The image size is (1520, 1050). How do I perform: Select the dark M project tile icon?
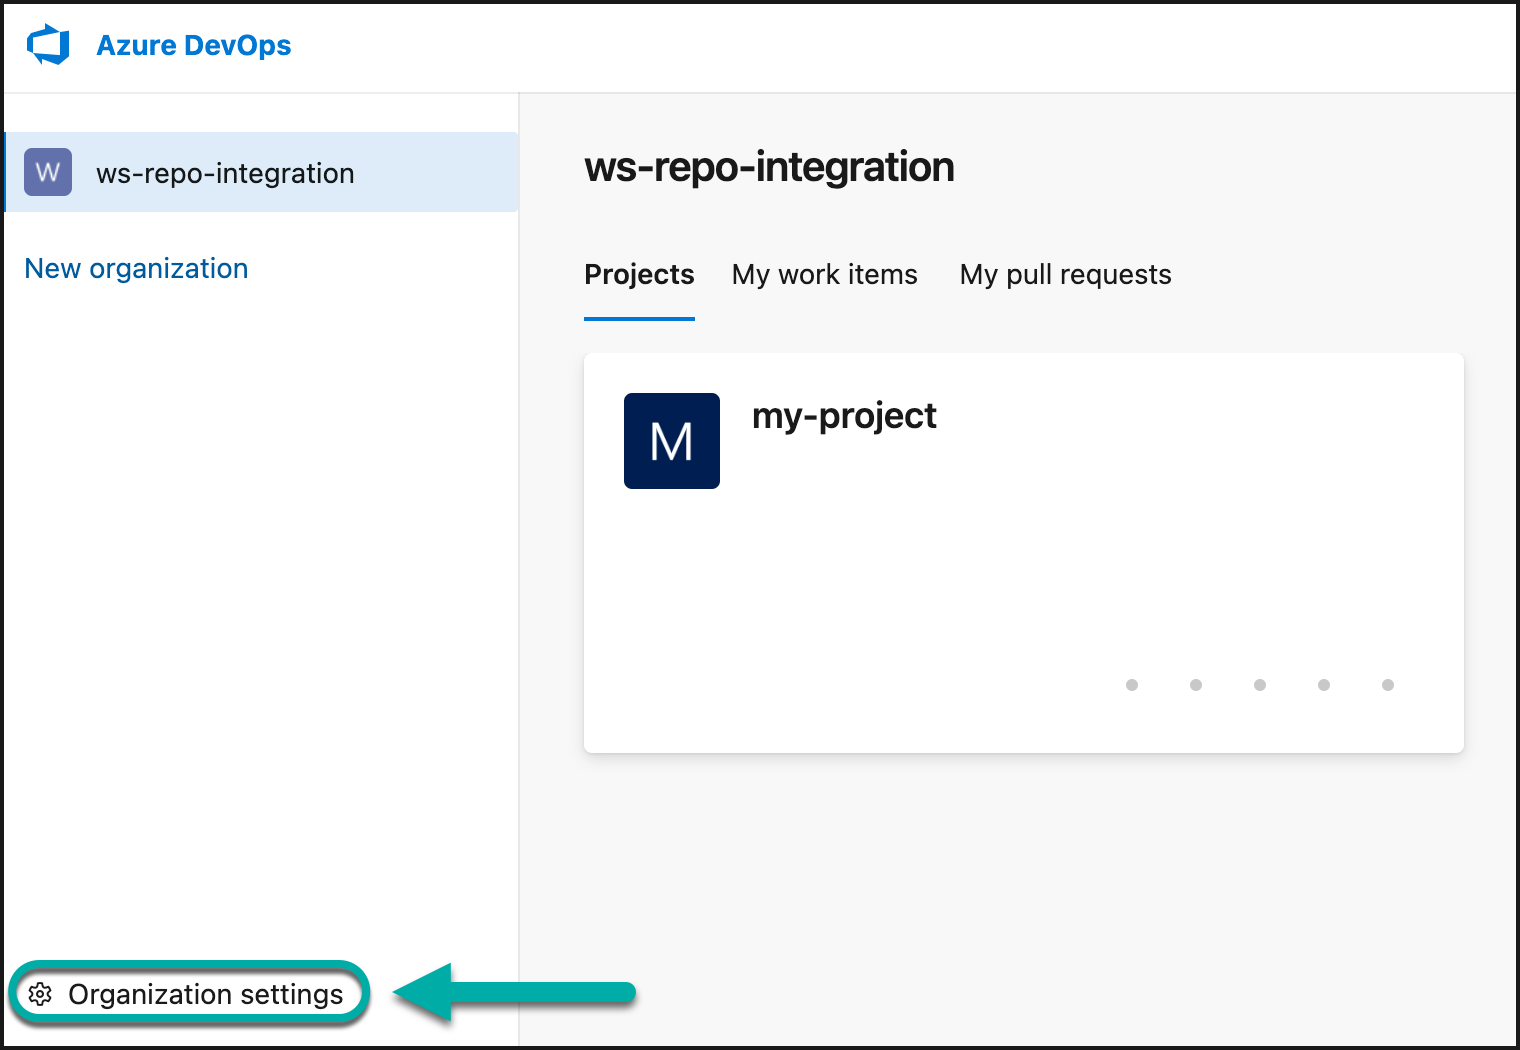tap(671, 440)
